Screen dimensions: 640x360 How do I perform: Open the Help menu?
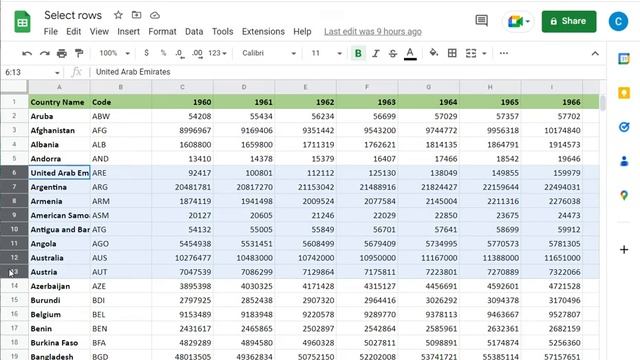(302, 31)
